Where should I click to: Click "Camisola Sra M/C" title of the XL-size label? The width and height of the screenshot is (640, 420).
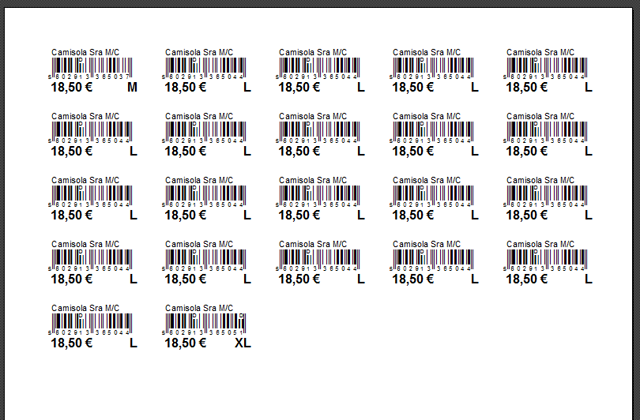coord(199,308)
